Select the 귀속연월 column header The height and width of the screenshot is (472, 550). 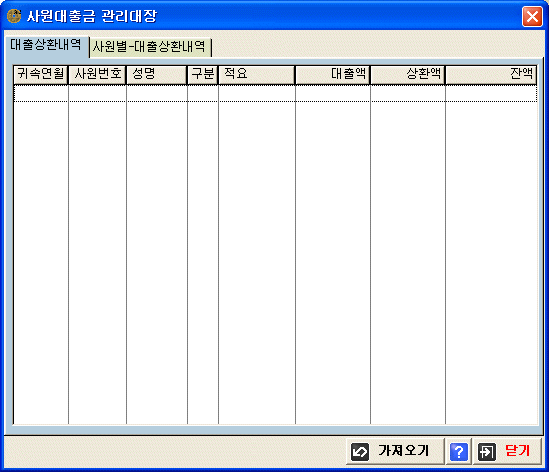tap(41, 74)
